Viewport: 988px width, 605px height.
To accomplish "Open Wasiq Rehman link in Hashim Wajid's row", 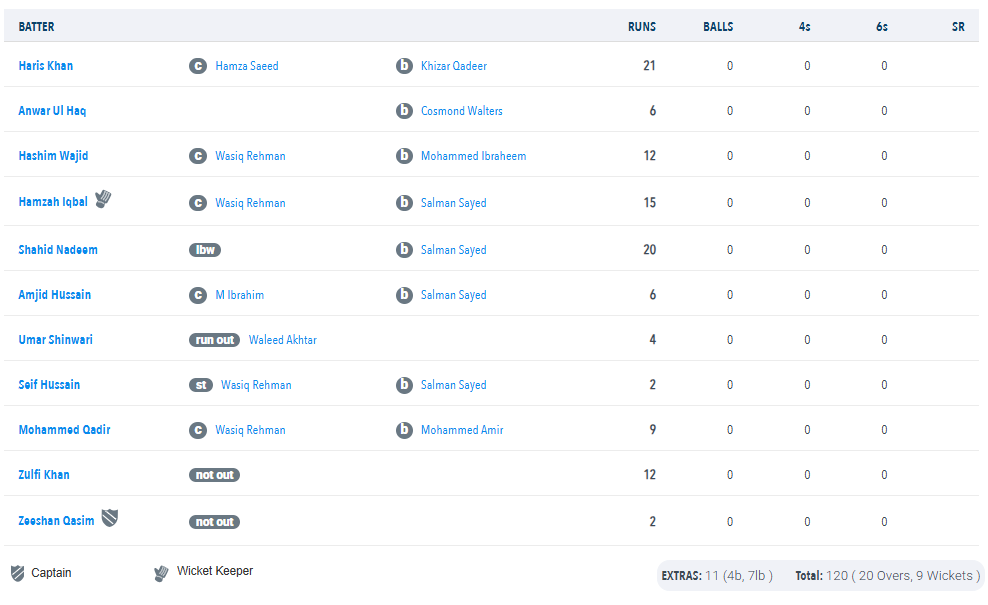I will pyautogui.click(x=250, y=156).
